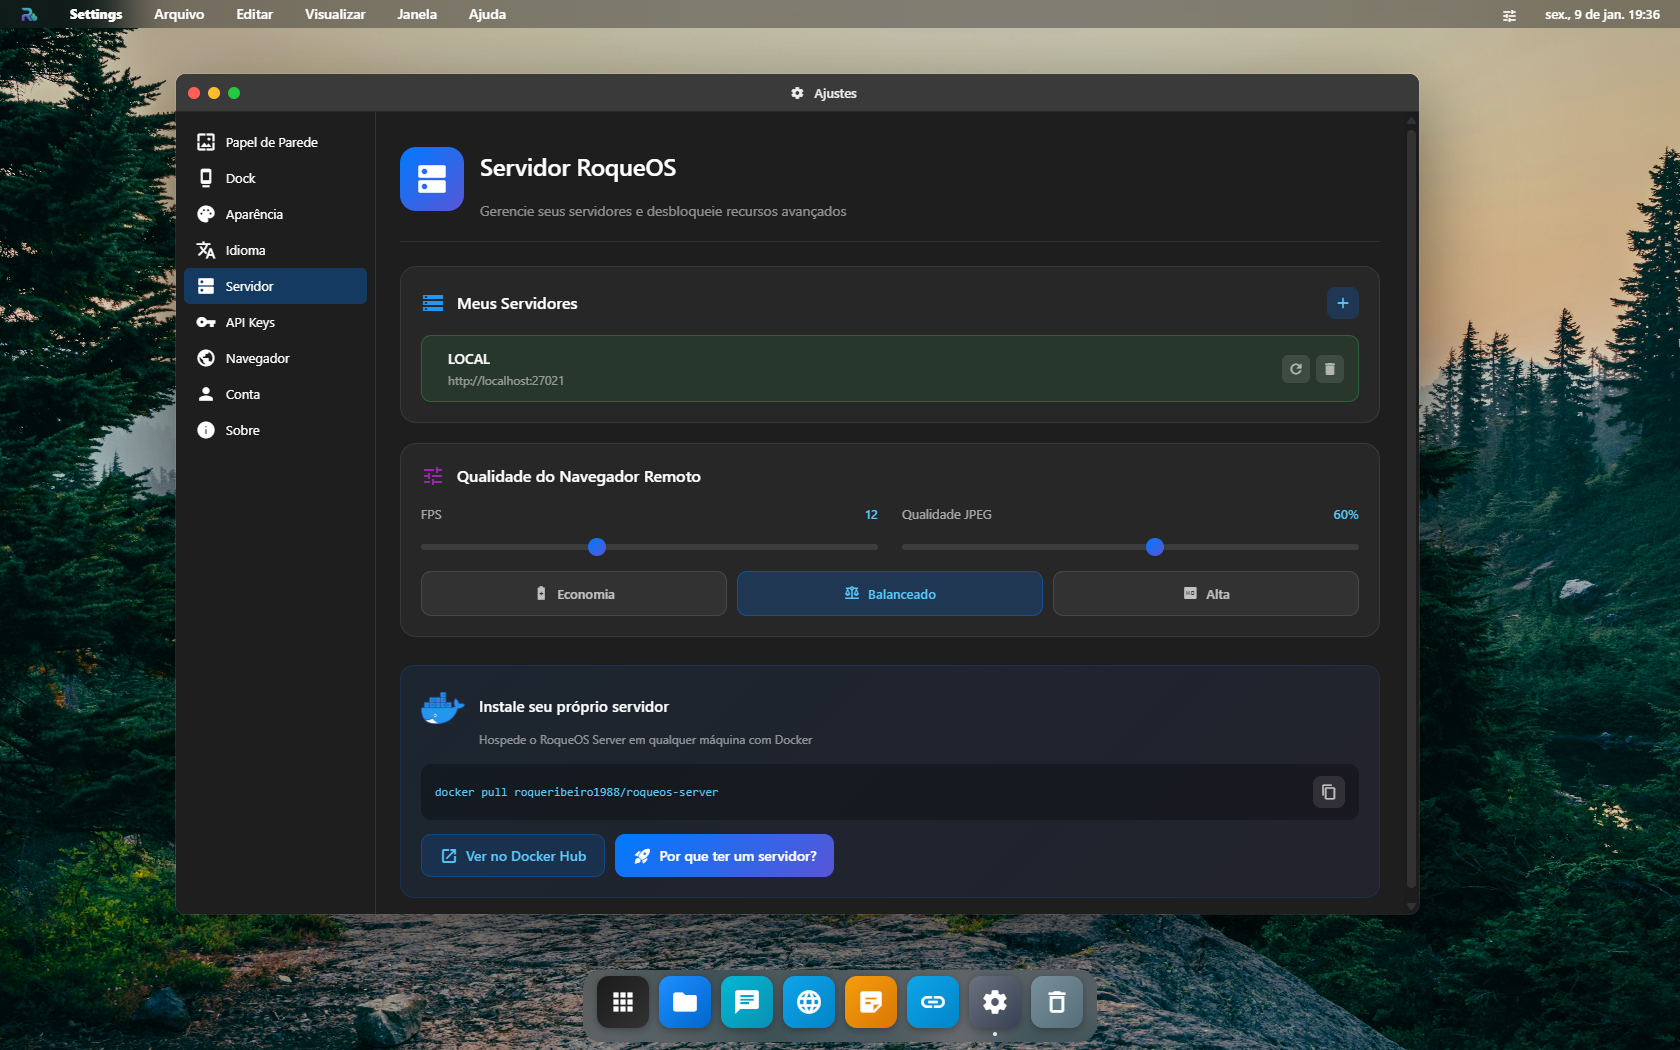Open the control center icon in menu bar
1680x1050 pixels.
pyautogui.click(x=1509, y=15)
